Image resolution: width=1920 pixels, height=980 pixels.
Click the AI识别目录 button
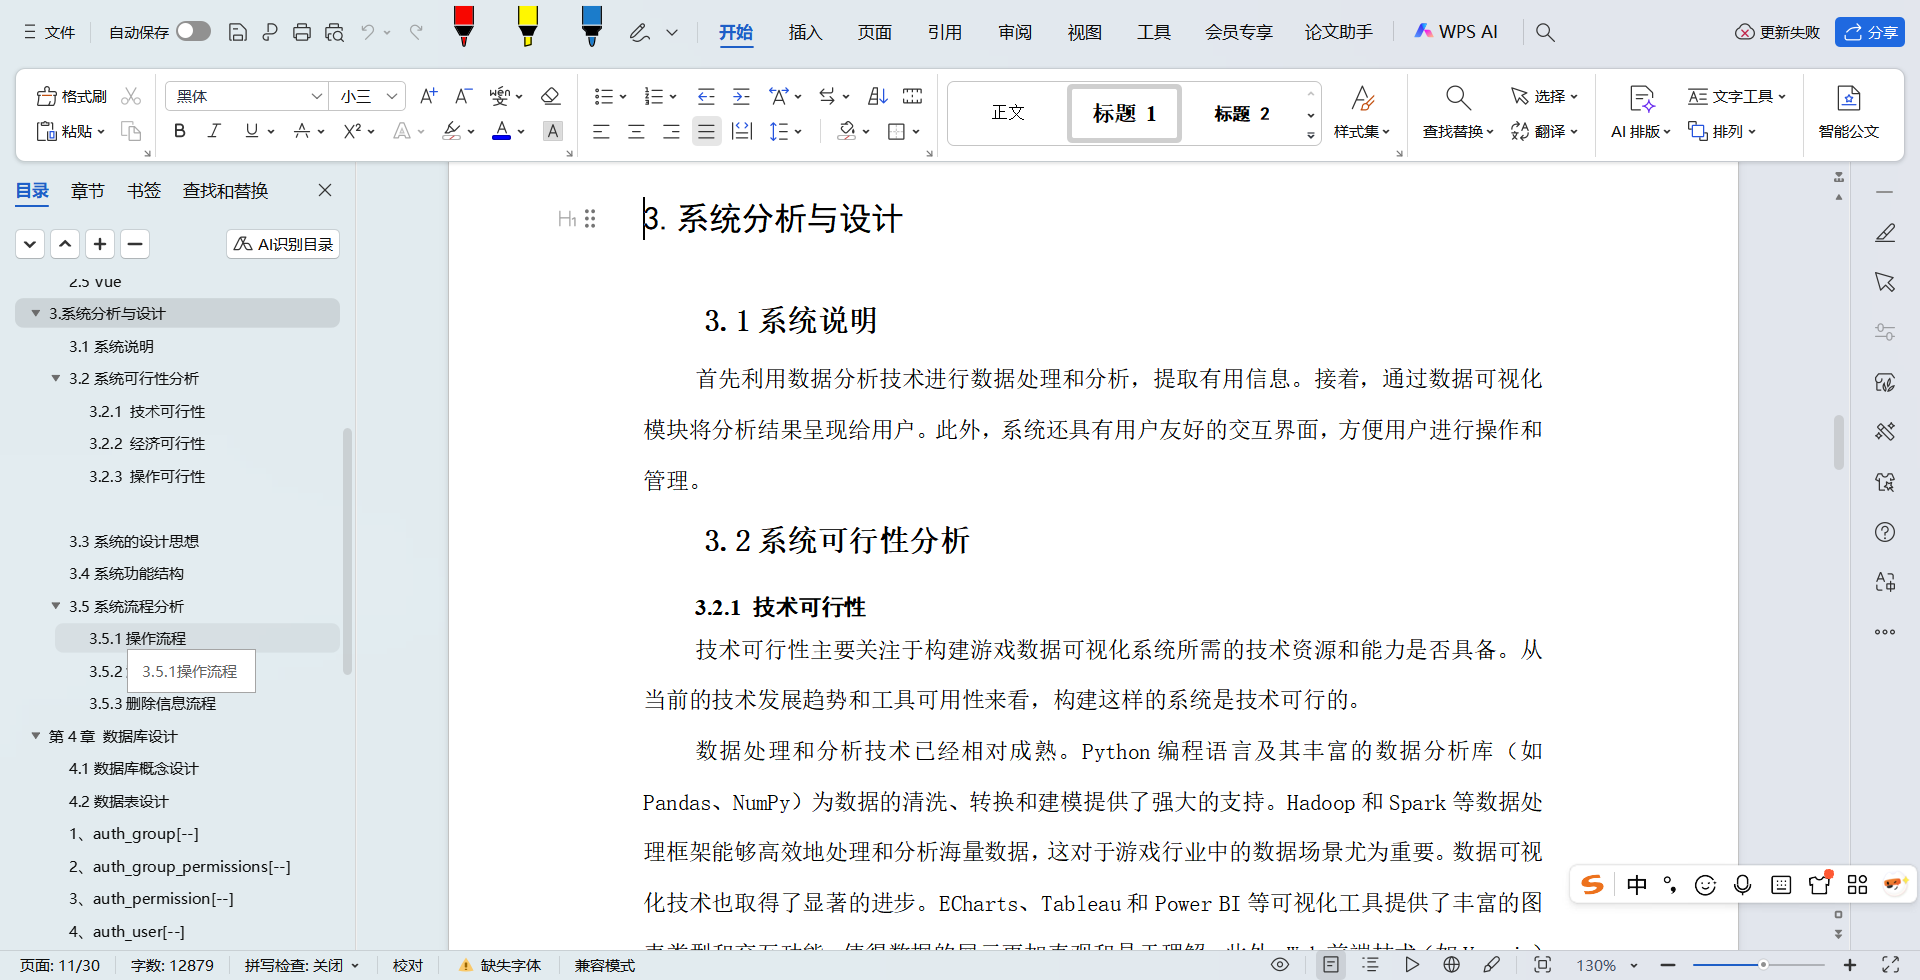click(x=283, y=243)
